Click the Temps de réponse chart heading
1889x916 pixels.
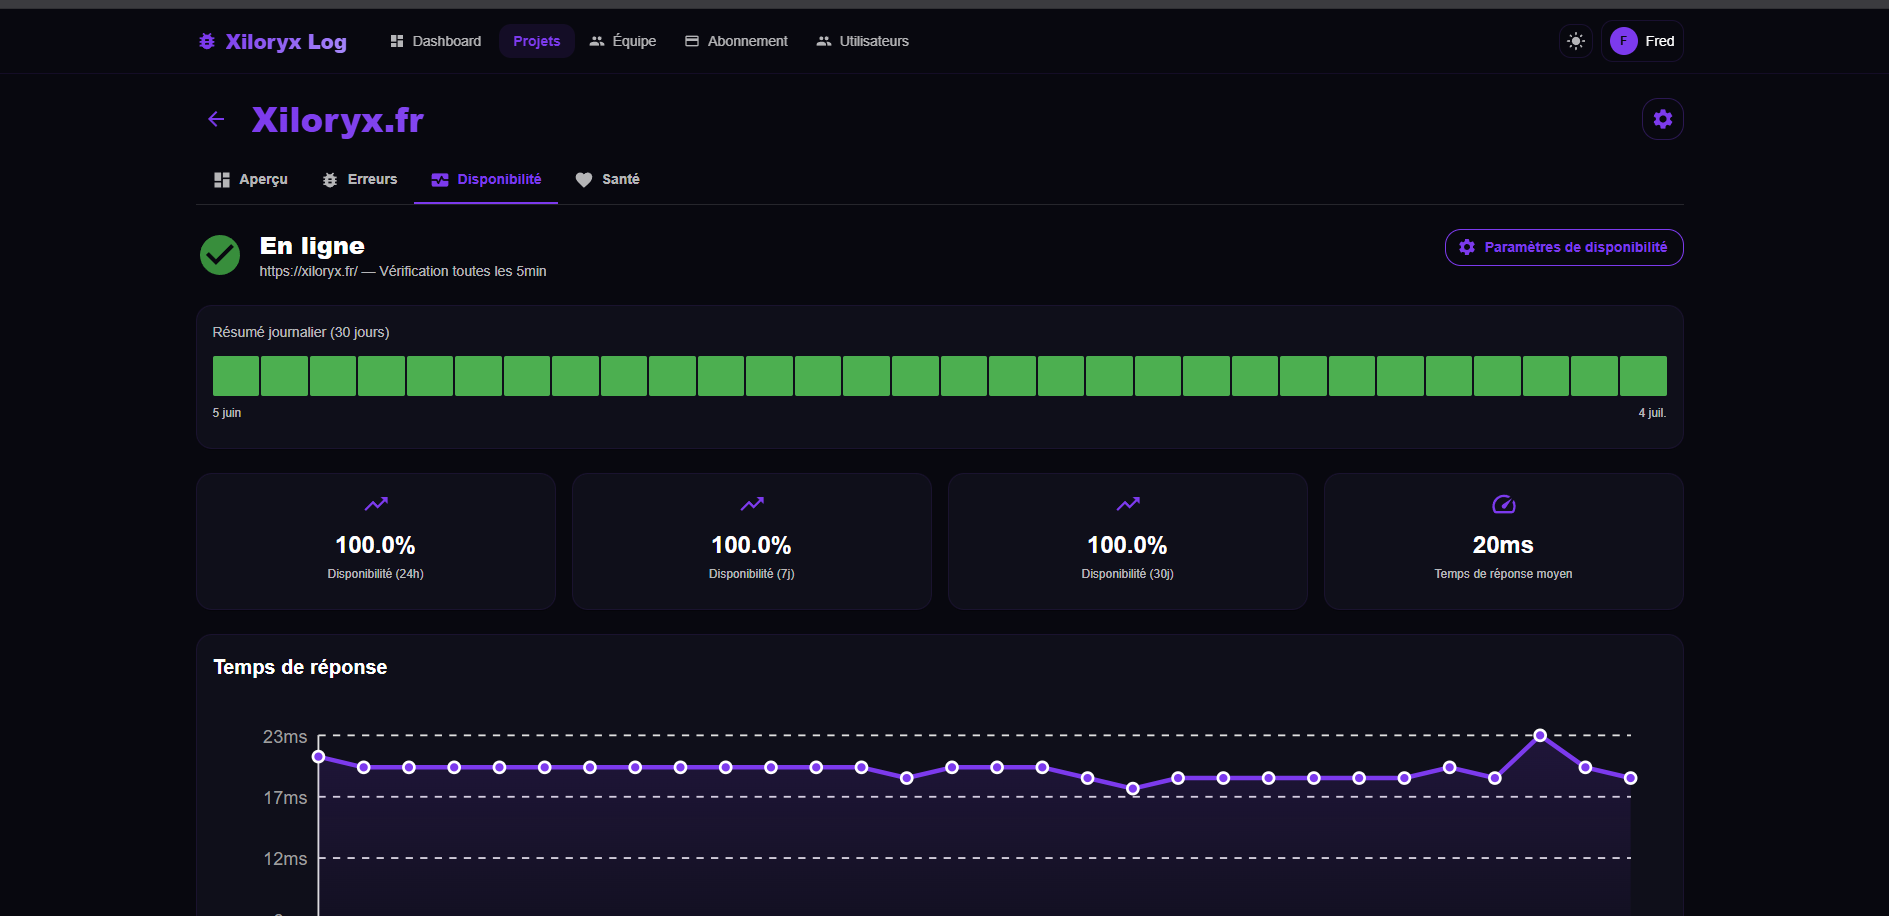300,667
